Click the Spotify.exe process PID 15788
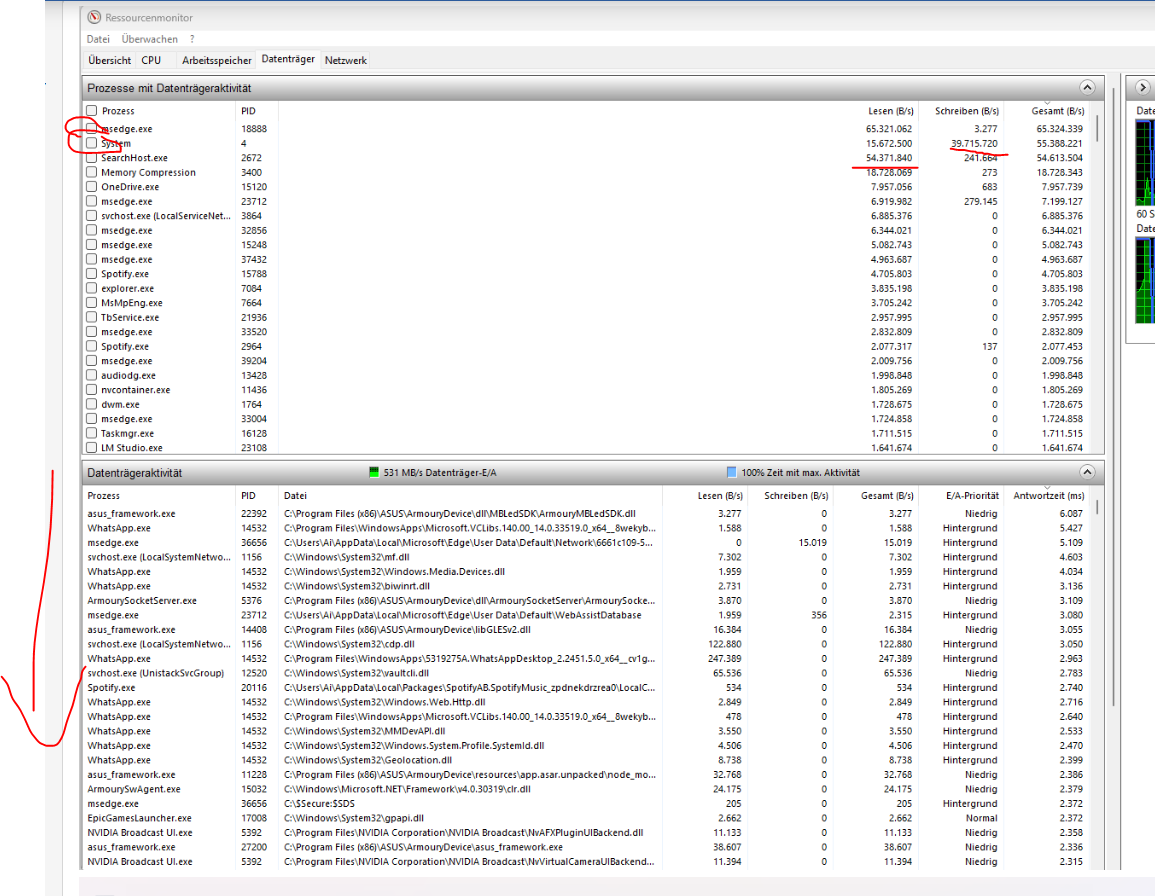Image resolution: width=1155 pixels, height=896 pixels. 254,273
